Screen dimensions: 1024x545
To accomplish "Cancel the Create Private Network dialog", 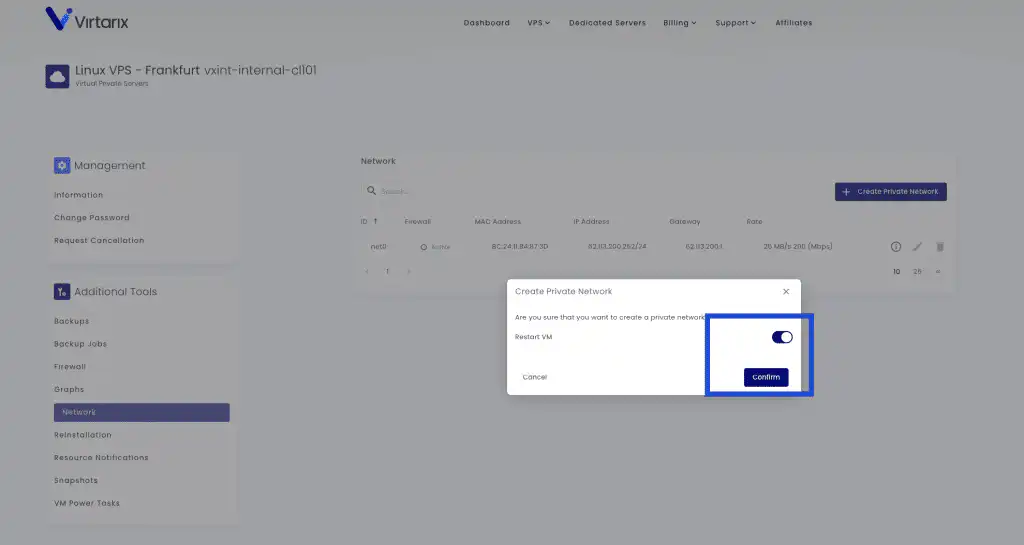I will [x=535, y=377].
